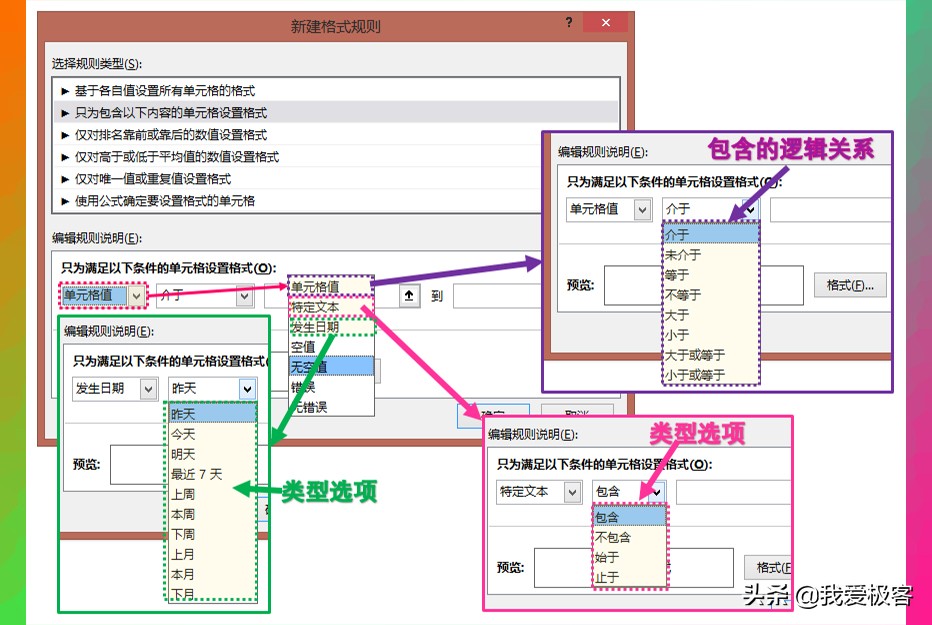Pick 等于 from the operator list
The image size is (932, 625).
pyautogui.click(x=711, y=275)
